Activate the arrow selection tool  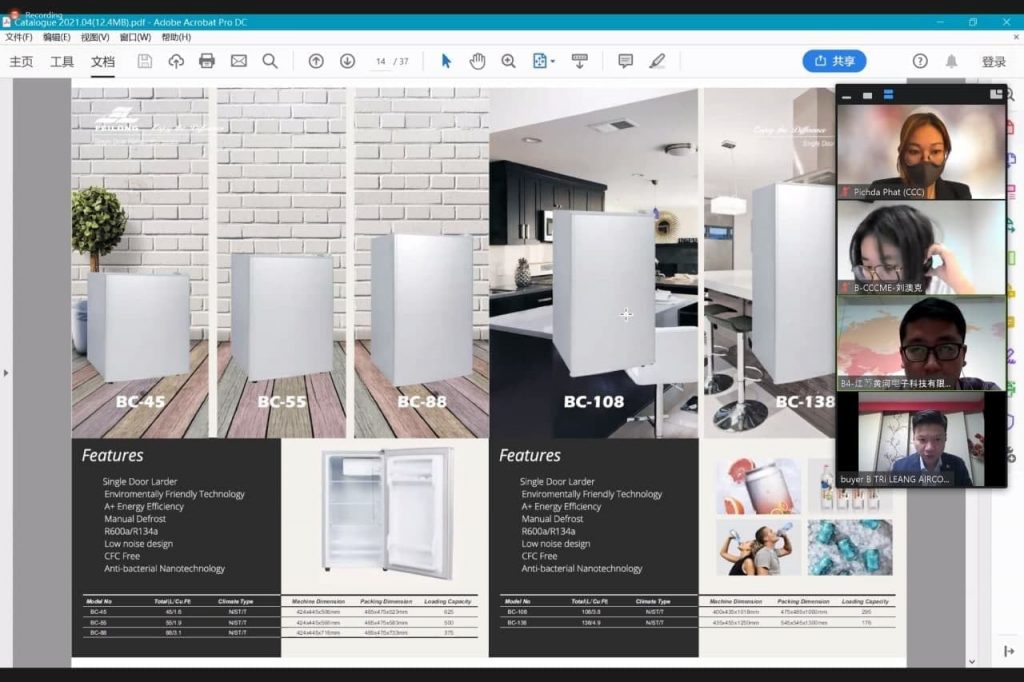point(446,61)
